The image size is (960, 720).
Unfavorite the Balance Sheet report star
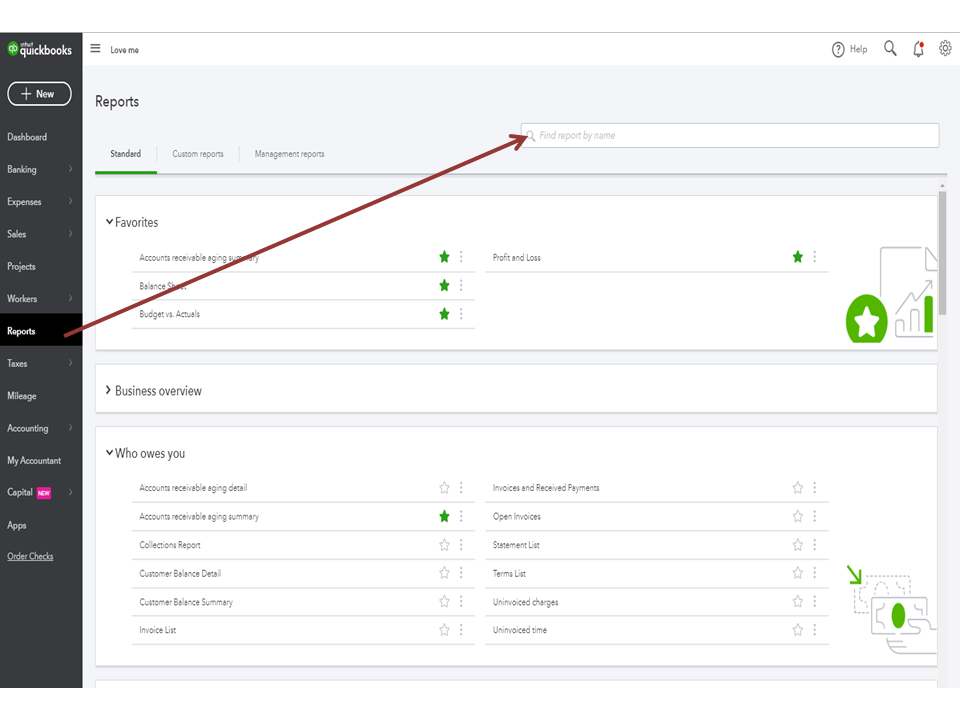(x=444, y=286)
